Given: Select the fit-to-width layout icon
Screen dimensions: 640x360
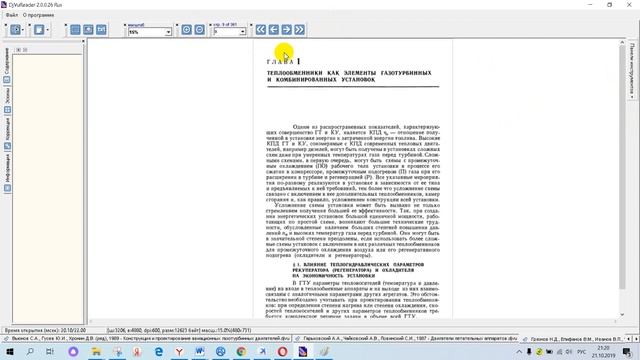Looking at the screenshot, I should click(101, 30).
